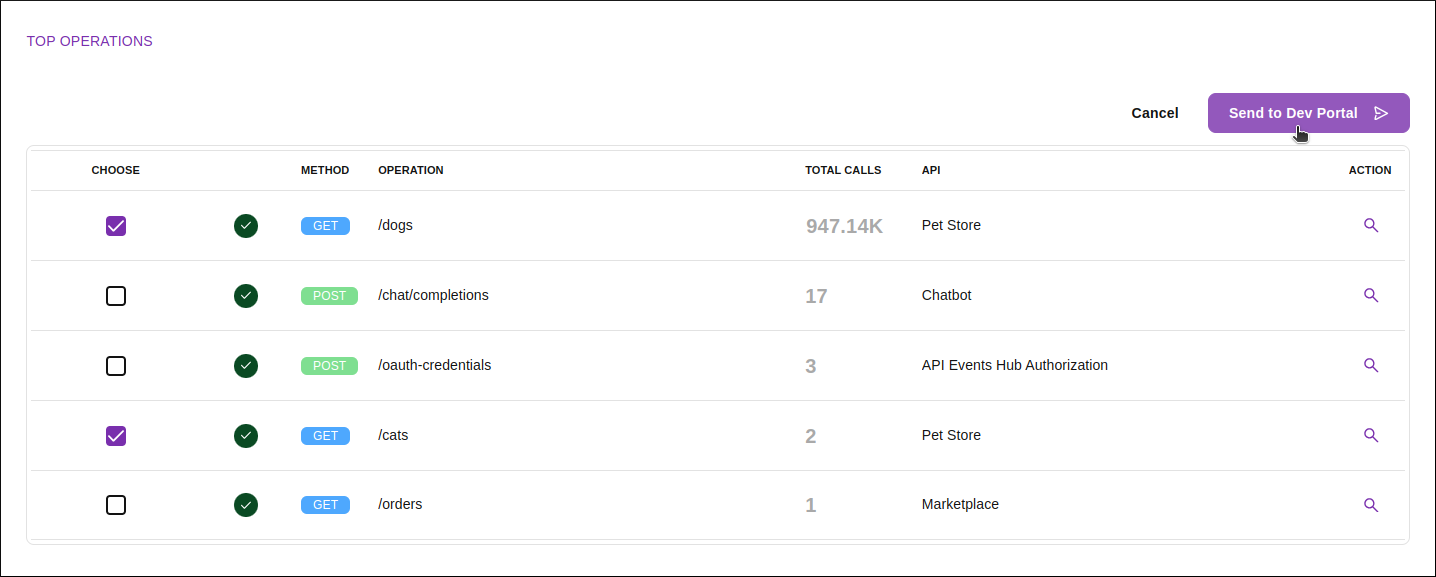Click the magnifier icon for /dogs row
This screenshot has width=1436, height=577.
click(x=1371, y=226)
